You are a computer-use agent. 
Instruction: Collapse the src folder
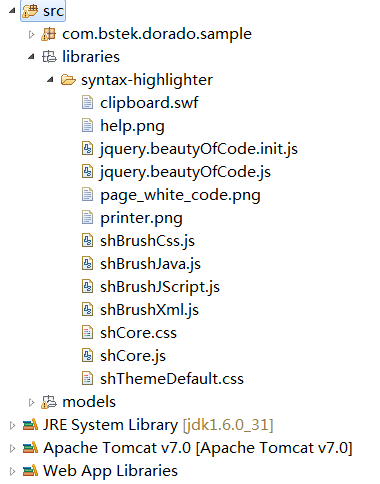pyautogui.click(x=12, y=11)
